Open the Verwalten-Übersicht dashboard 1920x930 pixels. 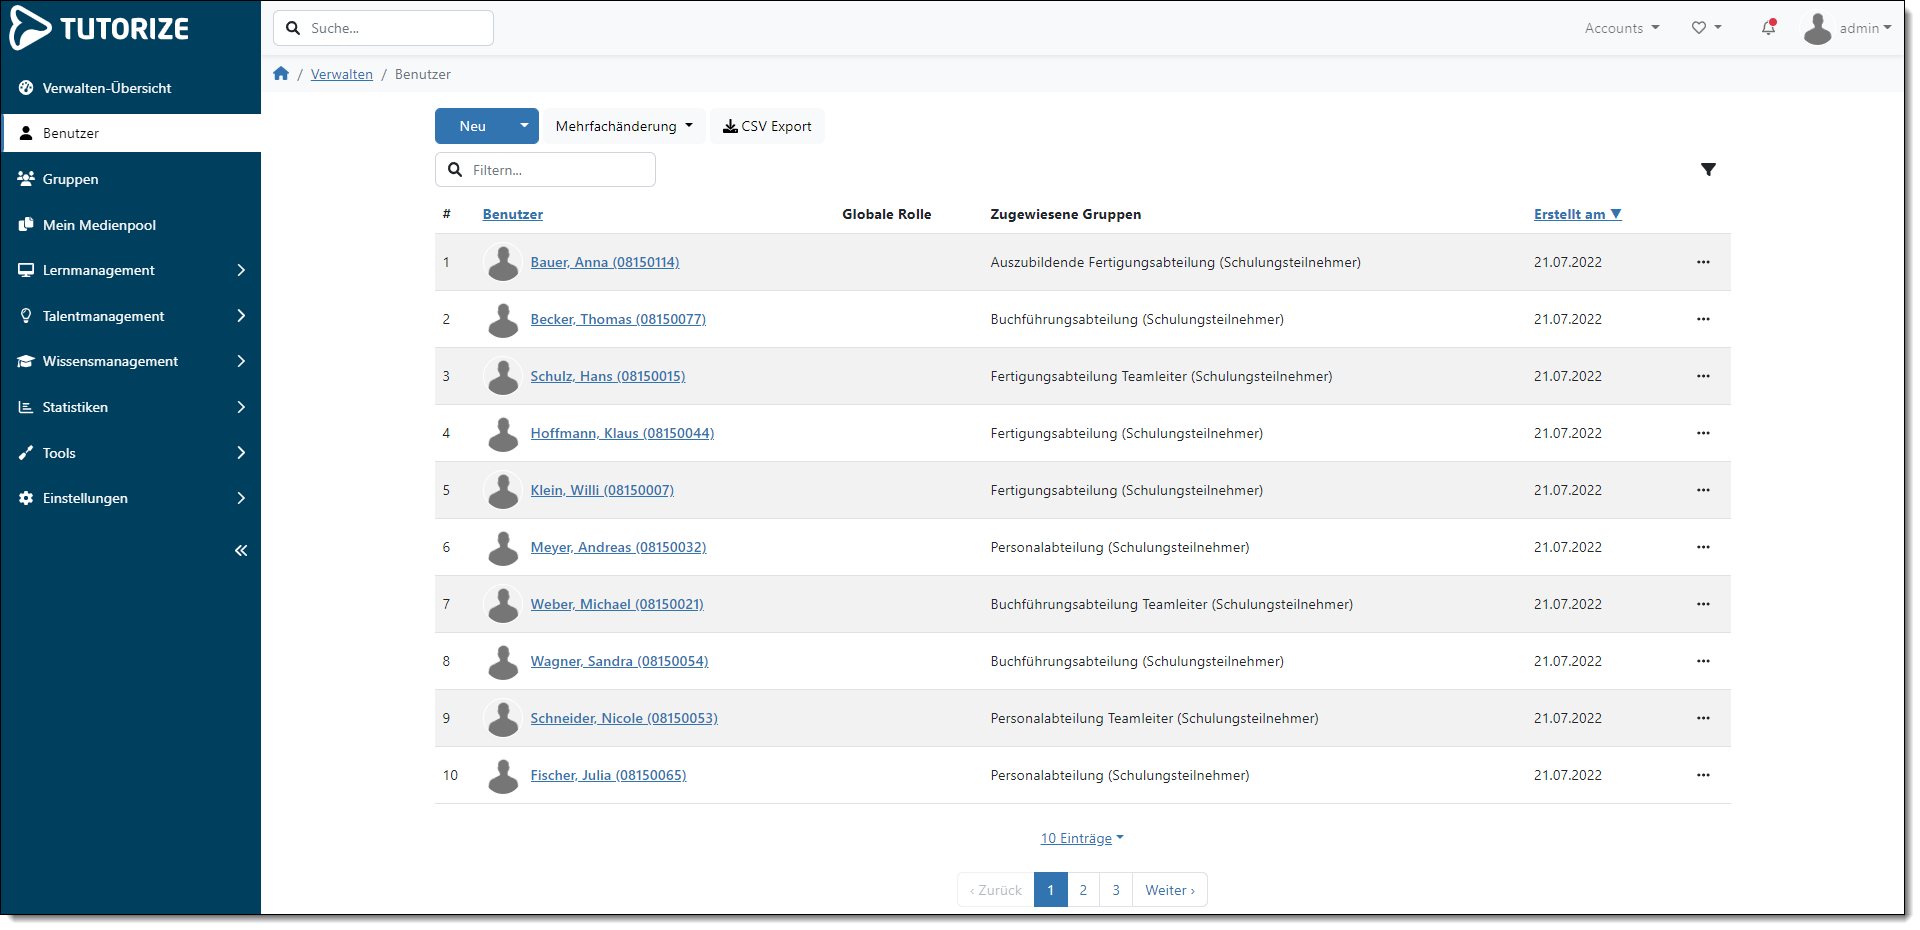[x=107, y=88]
